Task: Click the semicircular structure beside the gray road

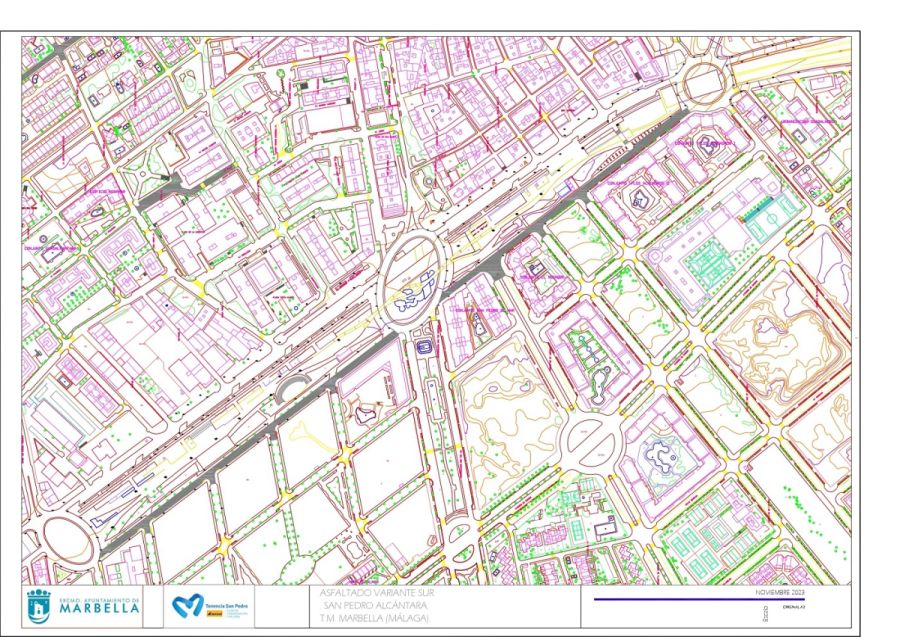Action: point(293,388)
